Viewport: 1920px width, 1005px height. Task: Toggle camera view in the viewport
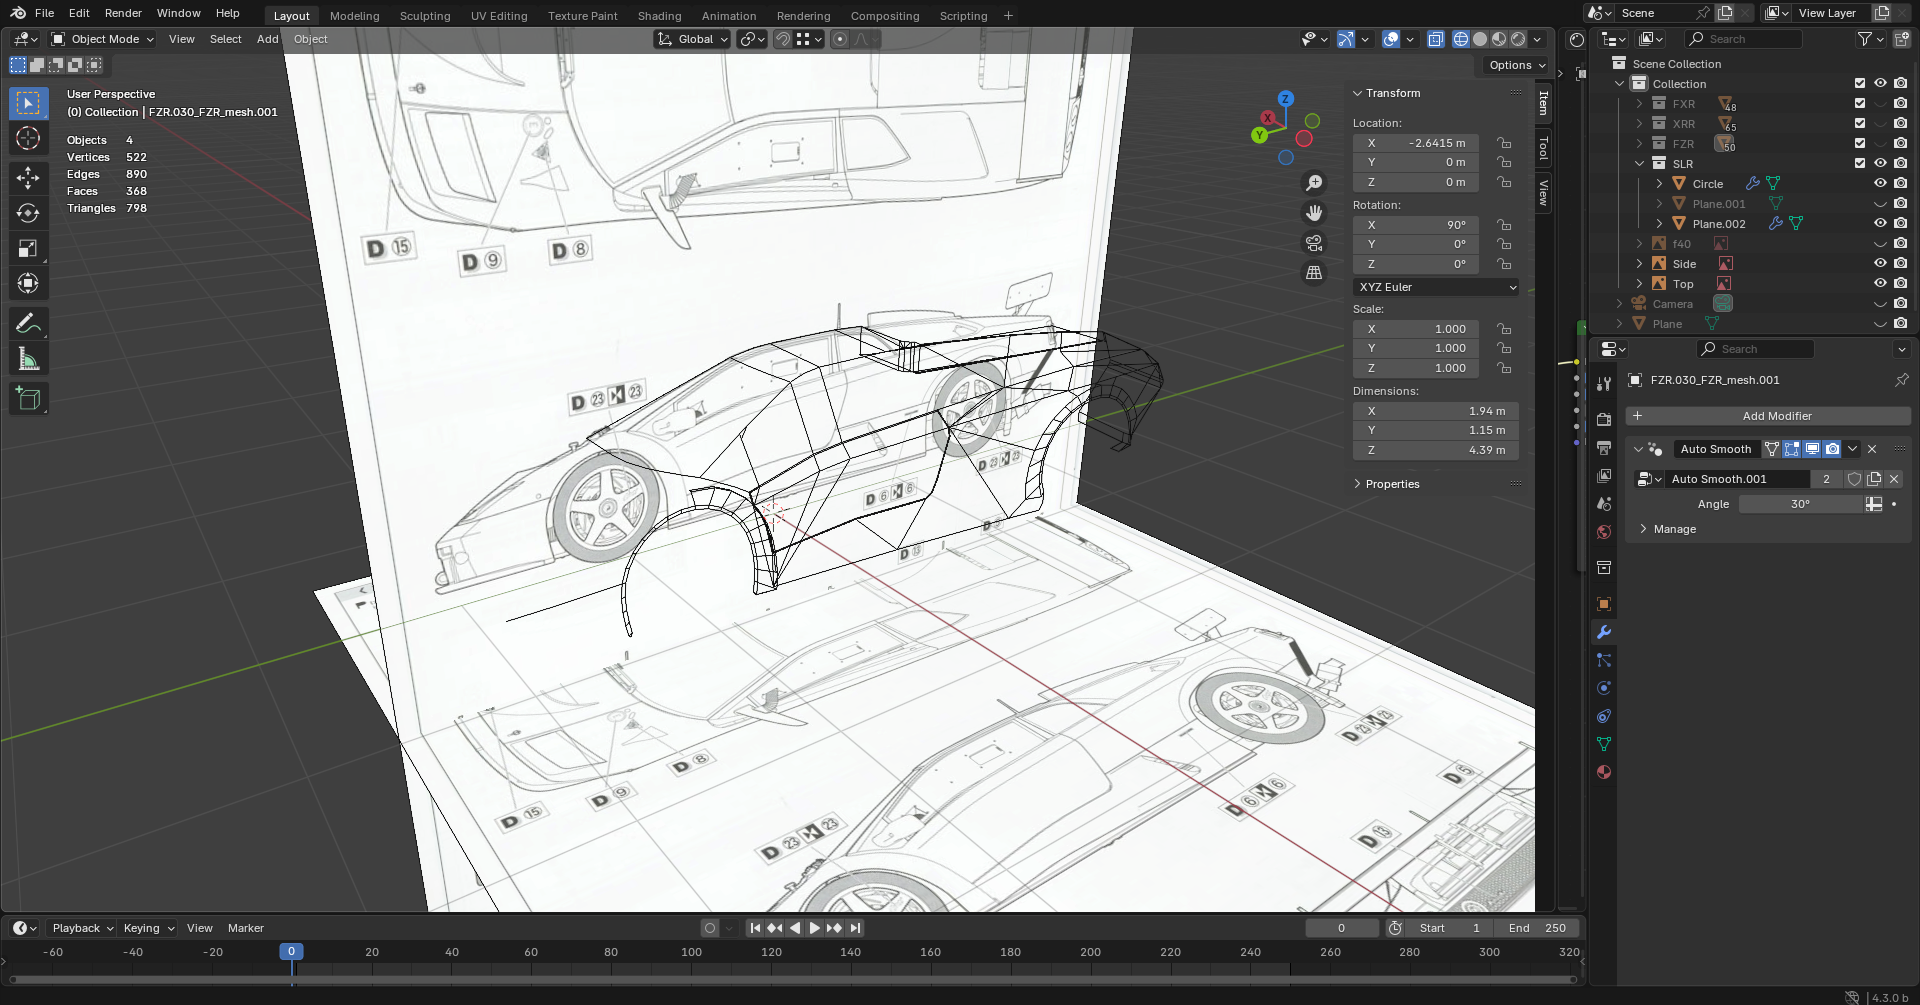[x=1314, y=243]
